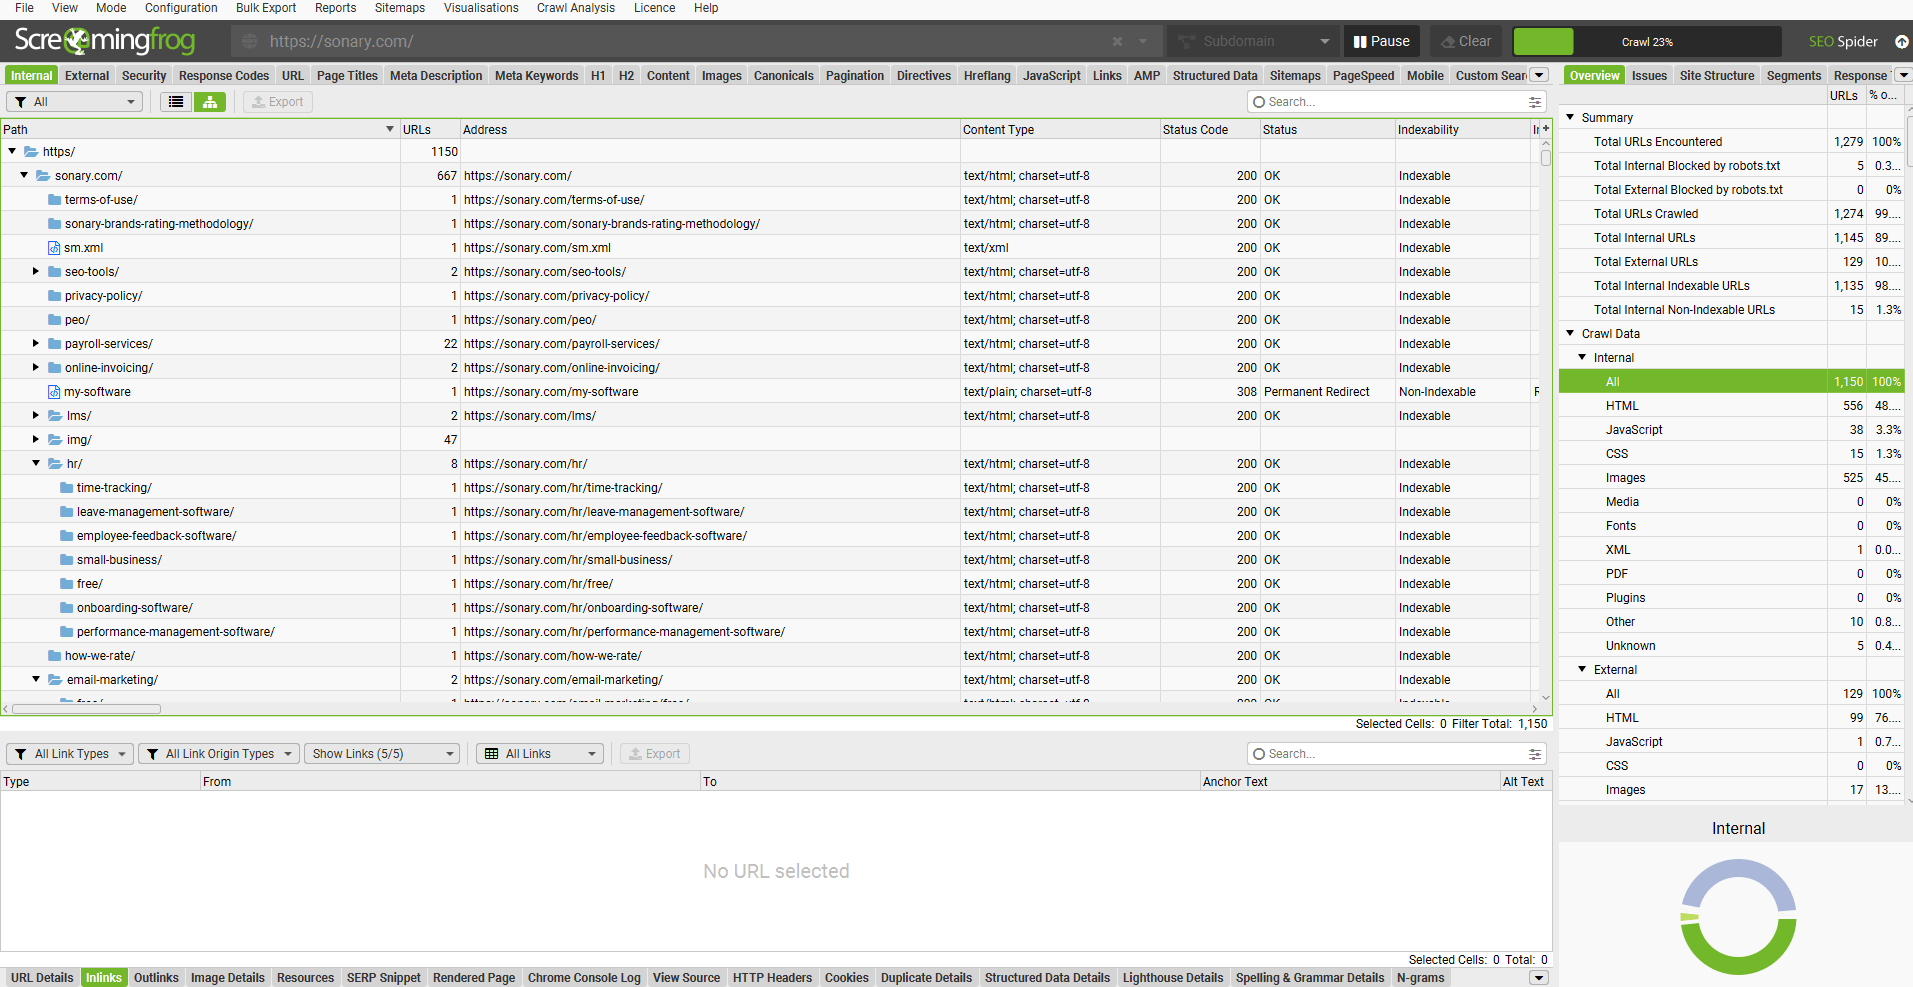The width and height of the screenshot is (1913, 987).
Task: Open the All Link Types filter
Action: click(x=70, y=754)
